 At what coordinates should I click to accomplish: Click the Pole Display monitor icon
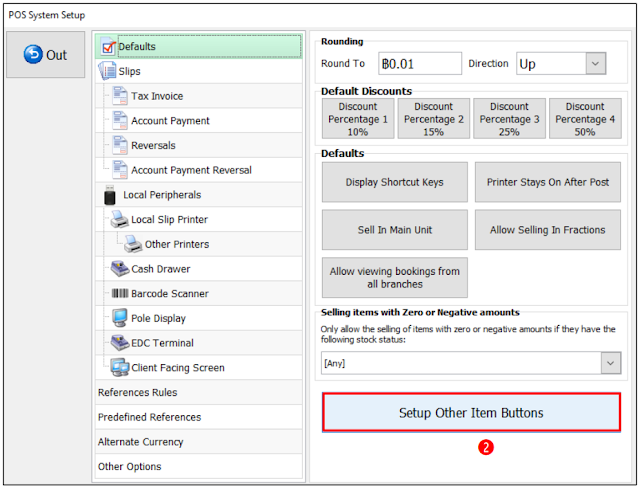click(120, 318)
